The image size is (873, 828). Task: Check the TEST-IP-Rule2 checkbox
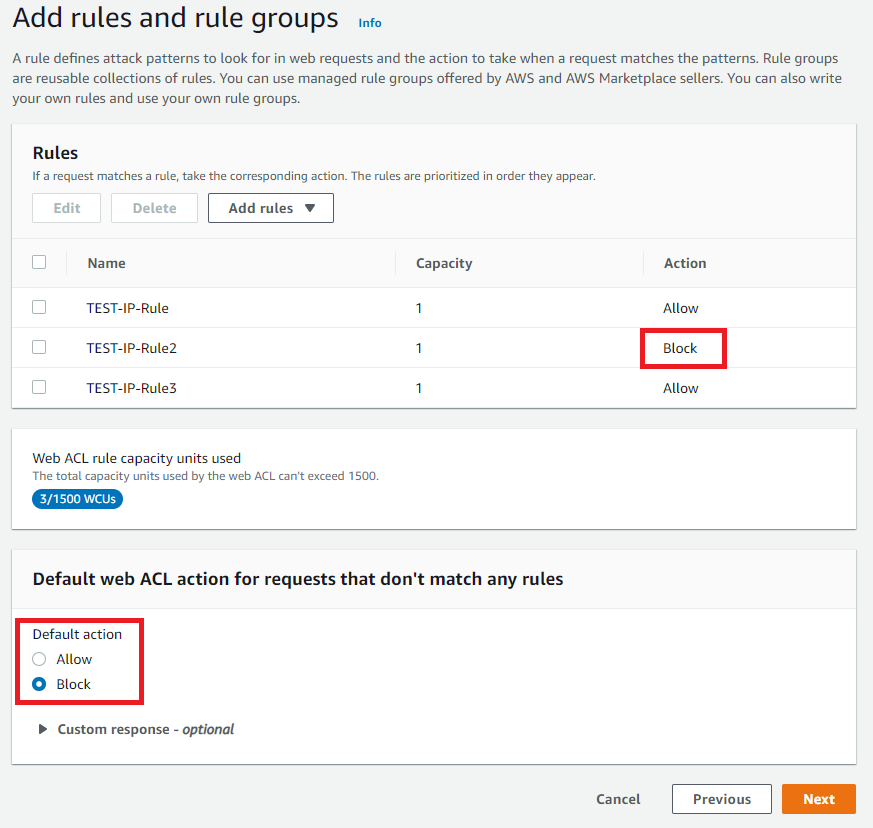(x=39, y=347)
